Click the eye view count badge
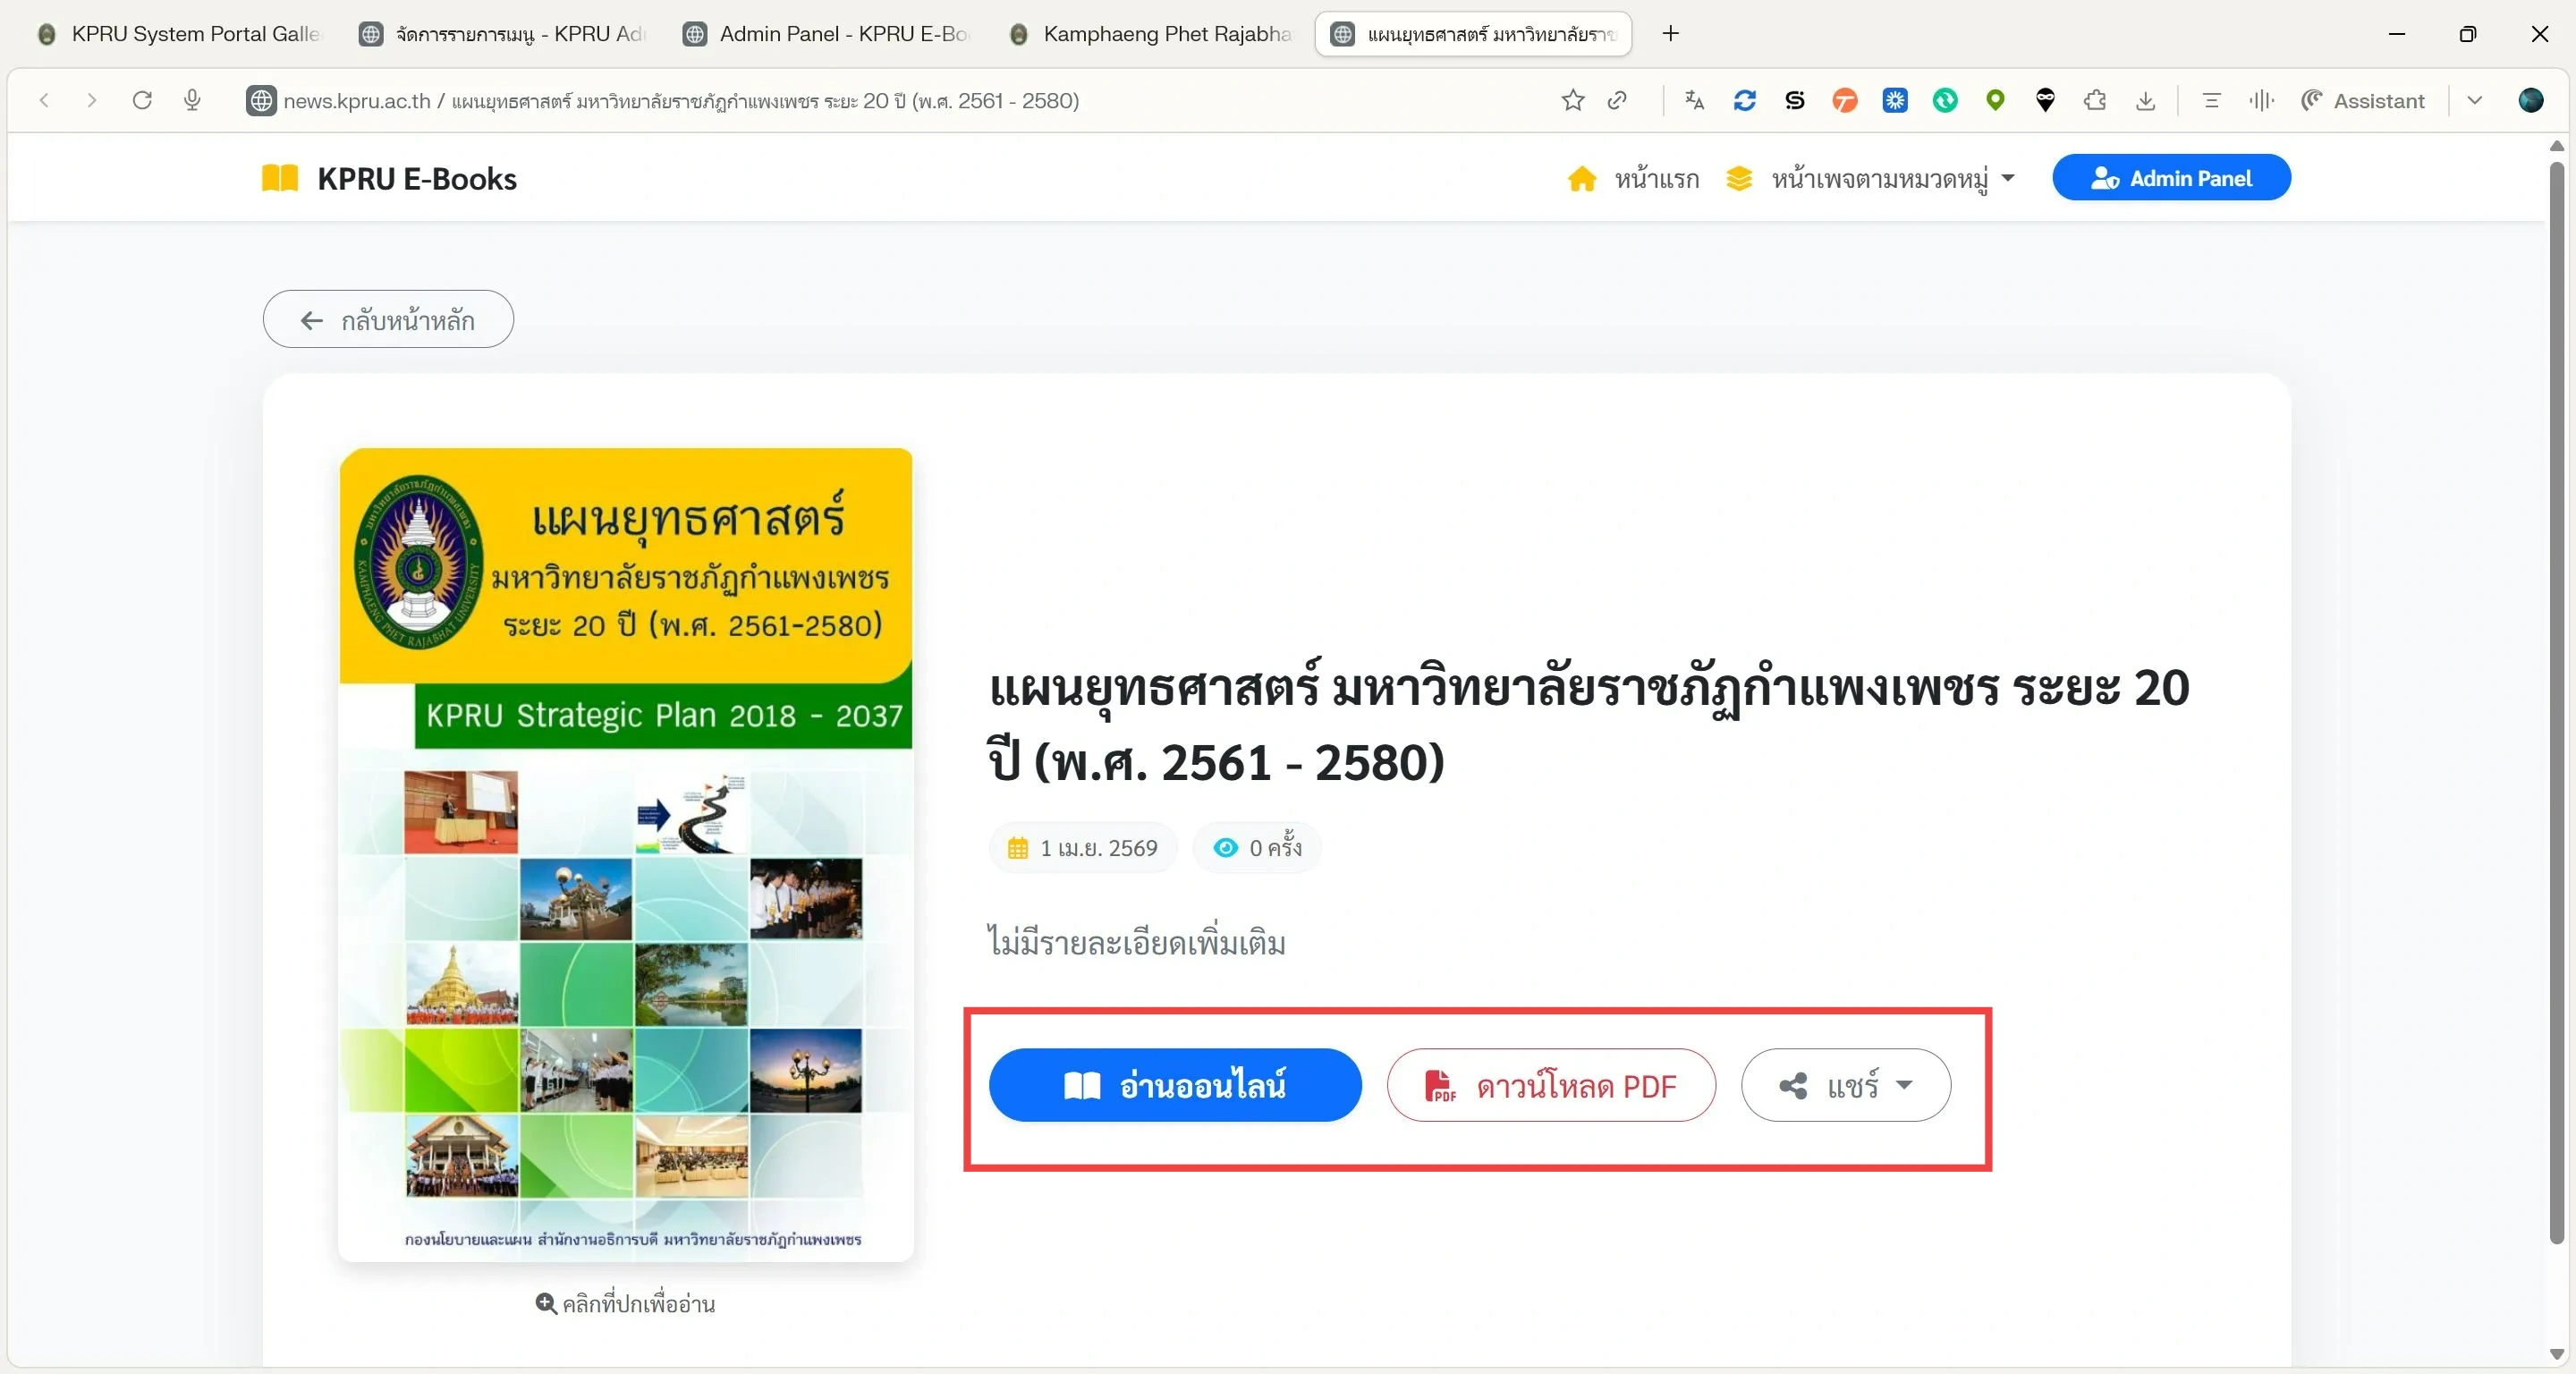 pos(1257,848)
